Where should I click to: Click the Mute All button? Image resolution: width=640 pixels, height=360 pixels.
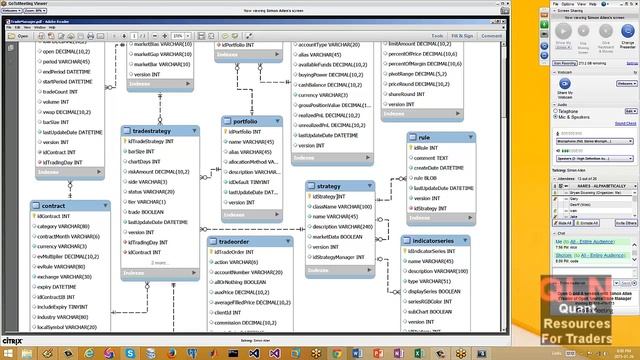(x=563, y=223)
